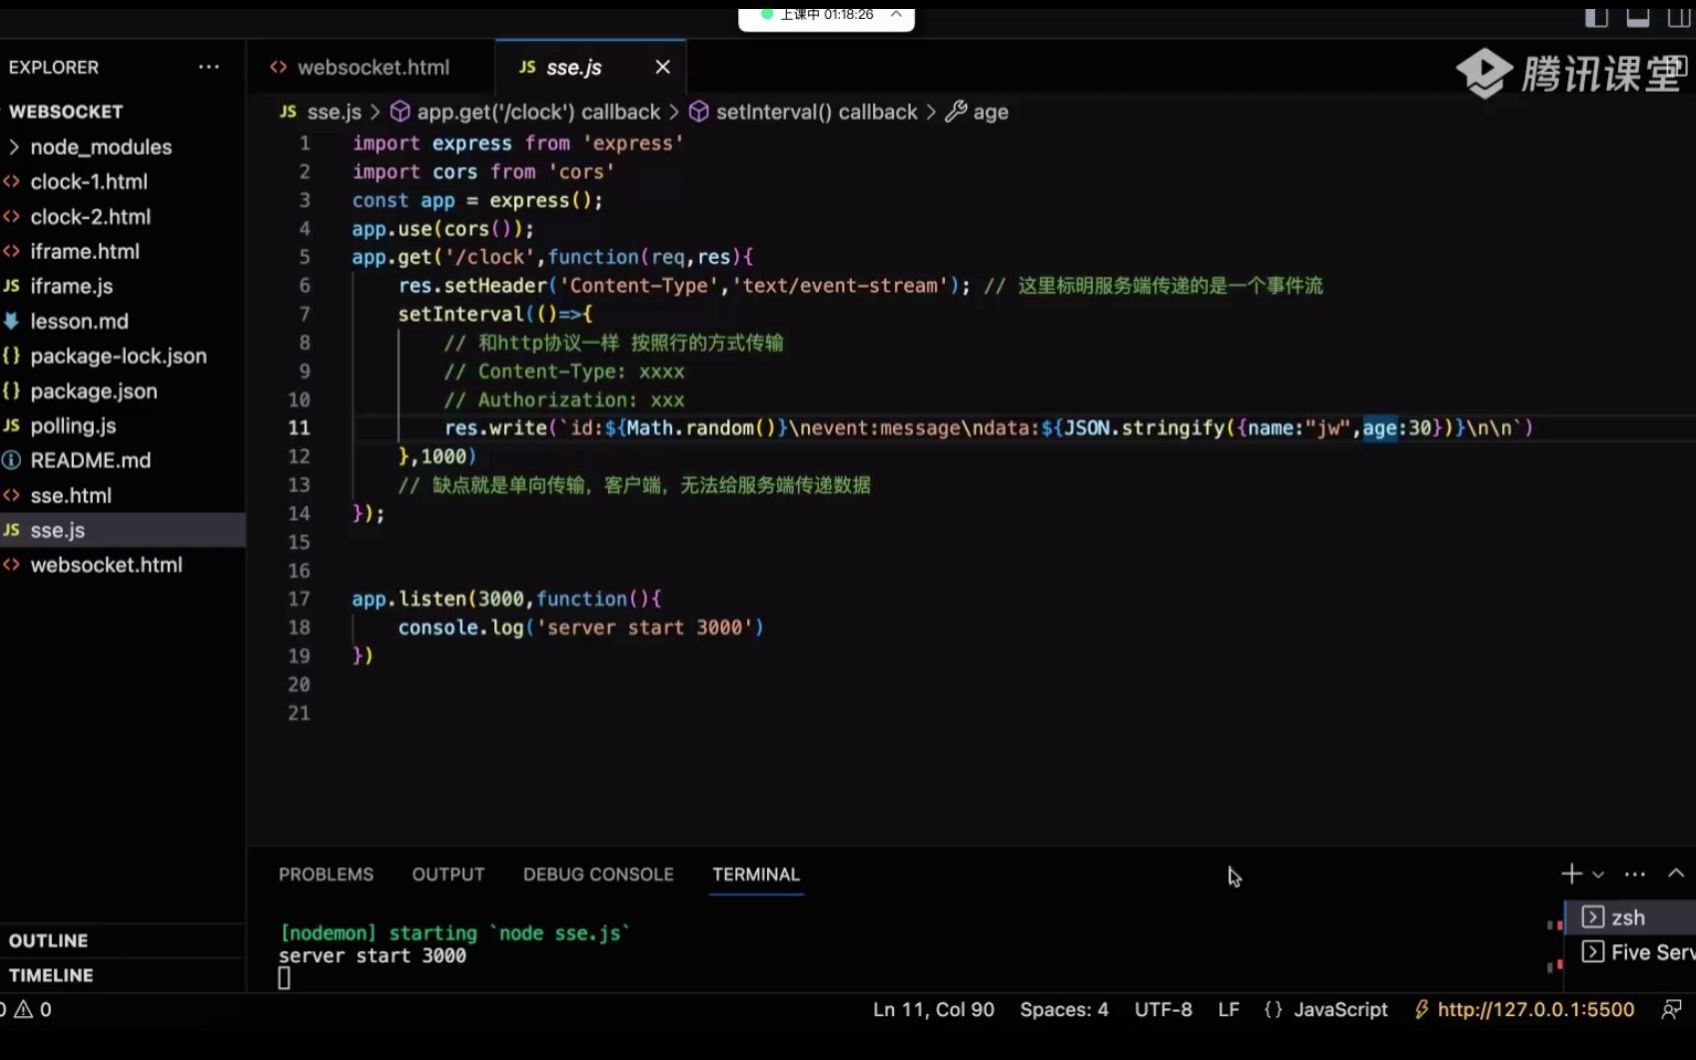Open Explorer view actions via ellipsis icon
This screenshot has height=1060, width=1696.
pyautogui.click(x=208, y=66)
